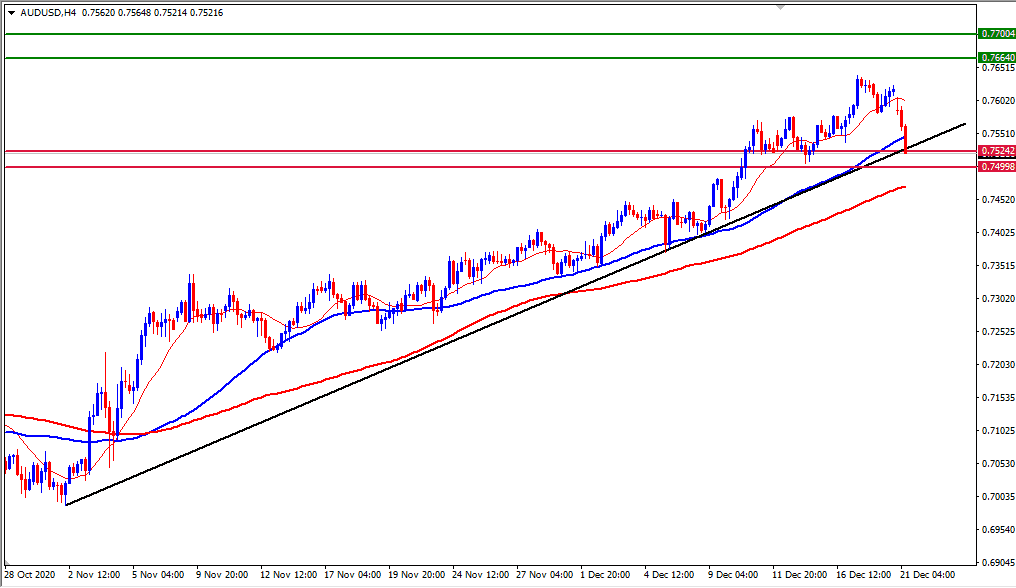Click the red support line at 0.74998
Viewport: 1016px width, 588px height.
click(400, 165)
